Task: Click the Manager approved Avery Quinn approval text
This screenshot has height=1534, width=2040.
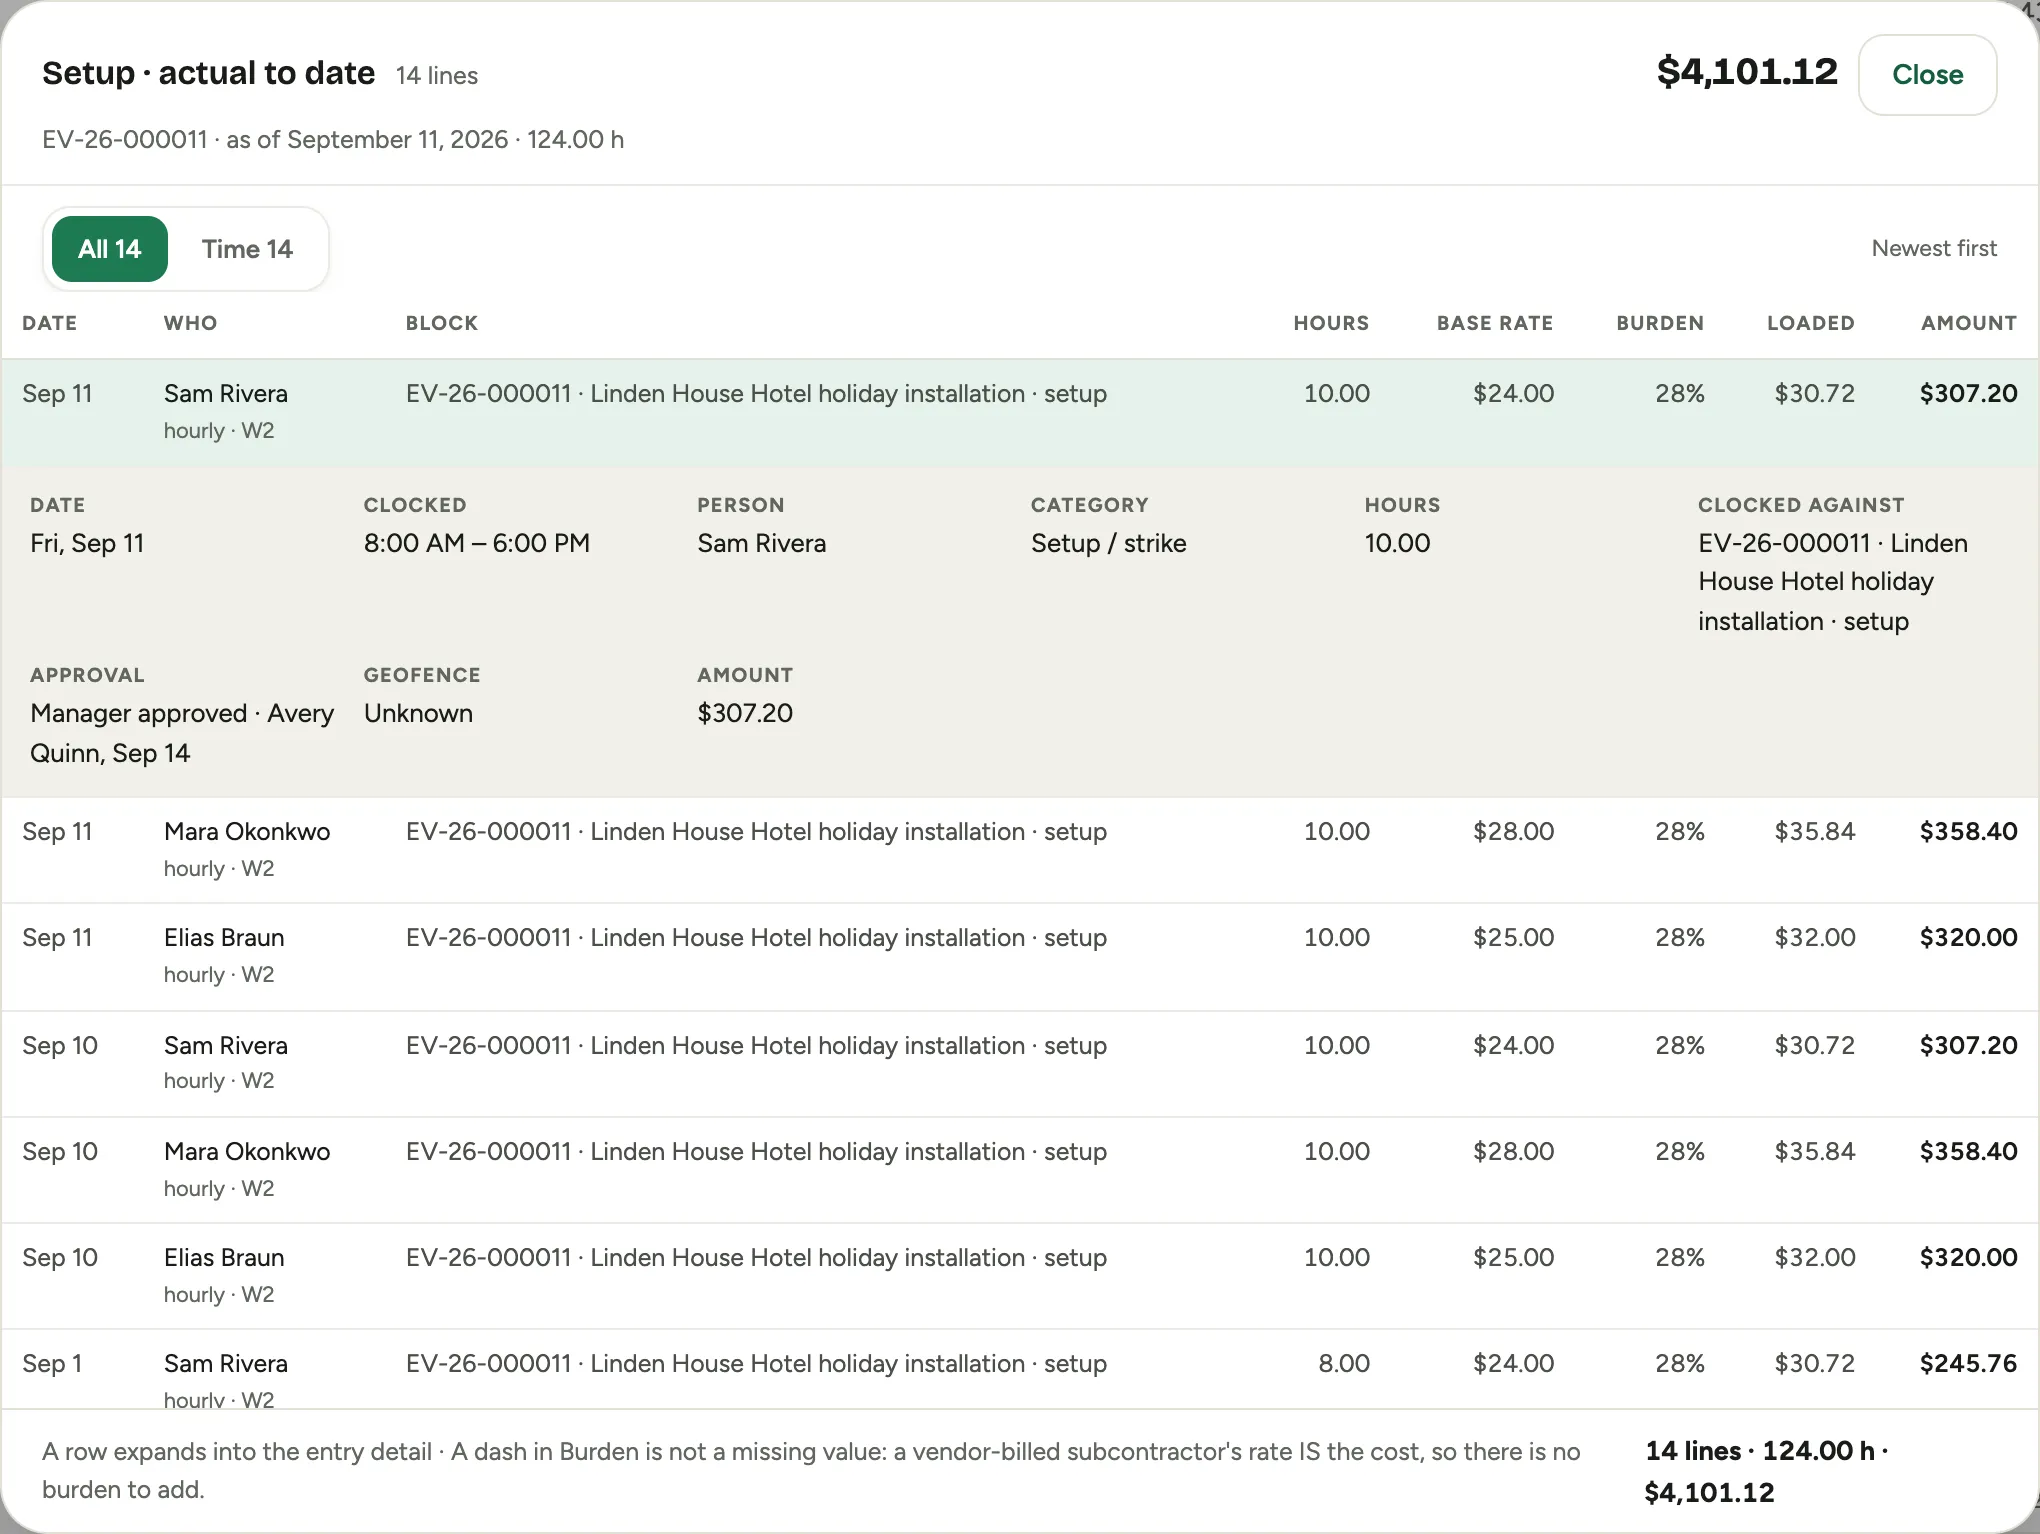Action: 182,733
